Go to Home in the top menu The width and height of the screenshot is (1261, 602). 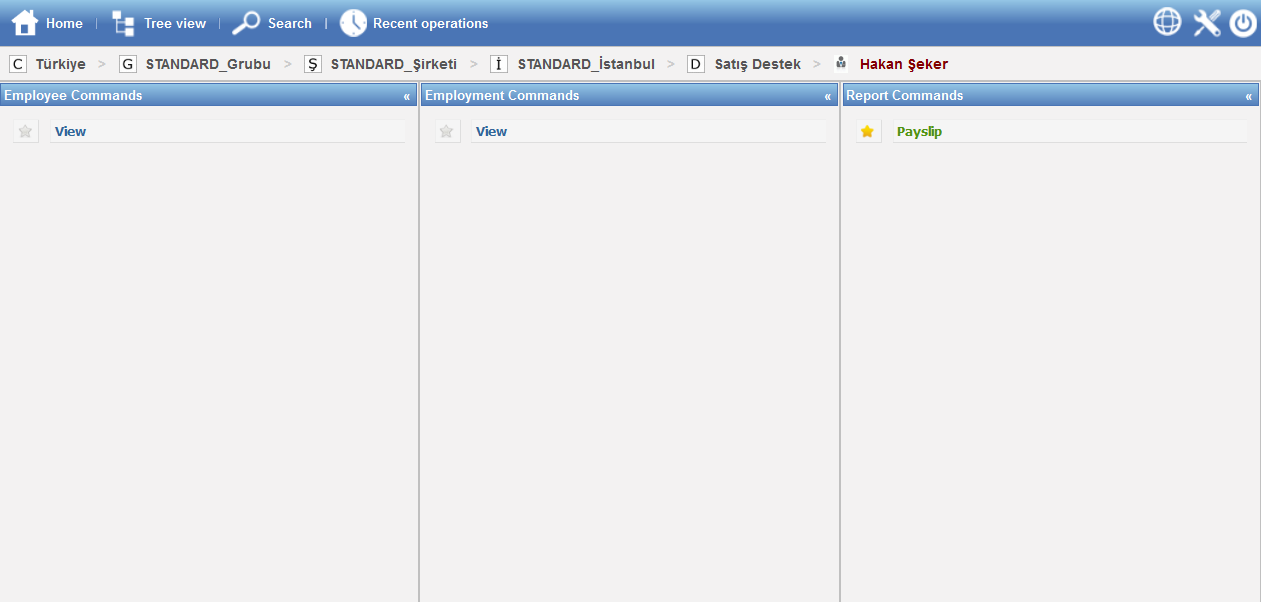[x=64, y=23]
